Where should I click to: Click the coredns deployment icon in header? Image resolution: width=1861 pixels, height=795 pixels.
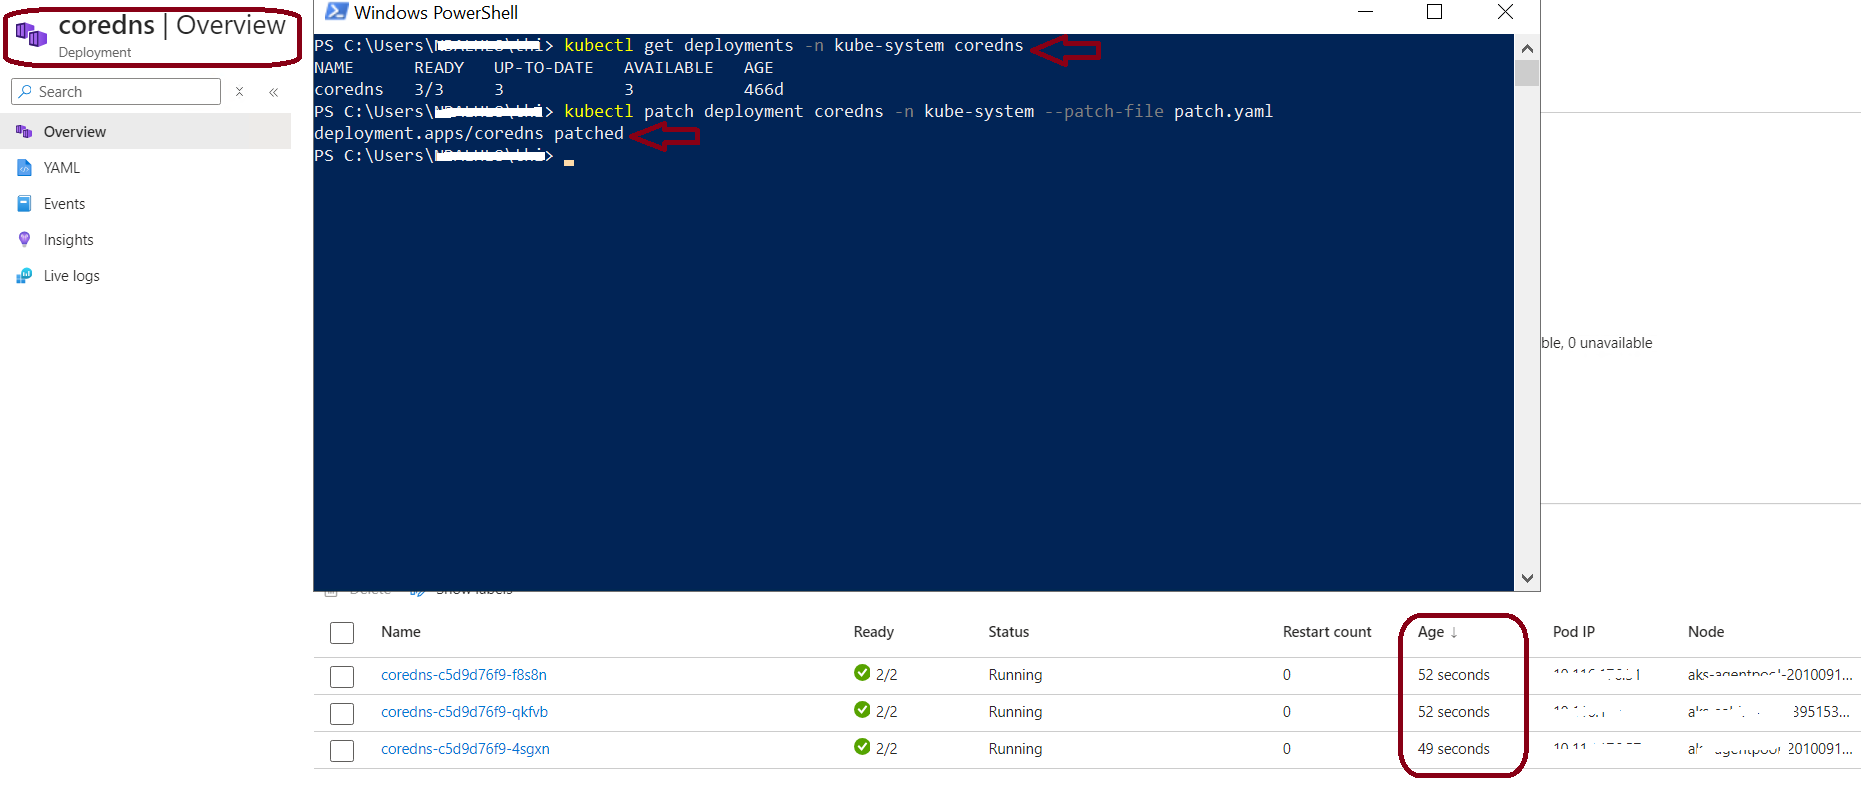coord(31,36)
